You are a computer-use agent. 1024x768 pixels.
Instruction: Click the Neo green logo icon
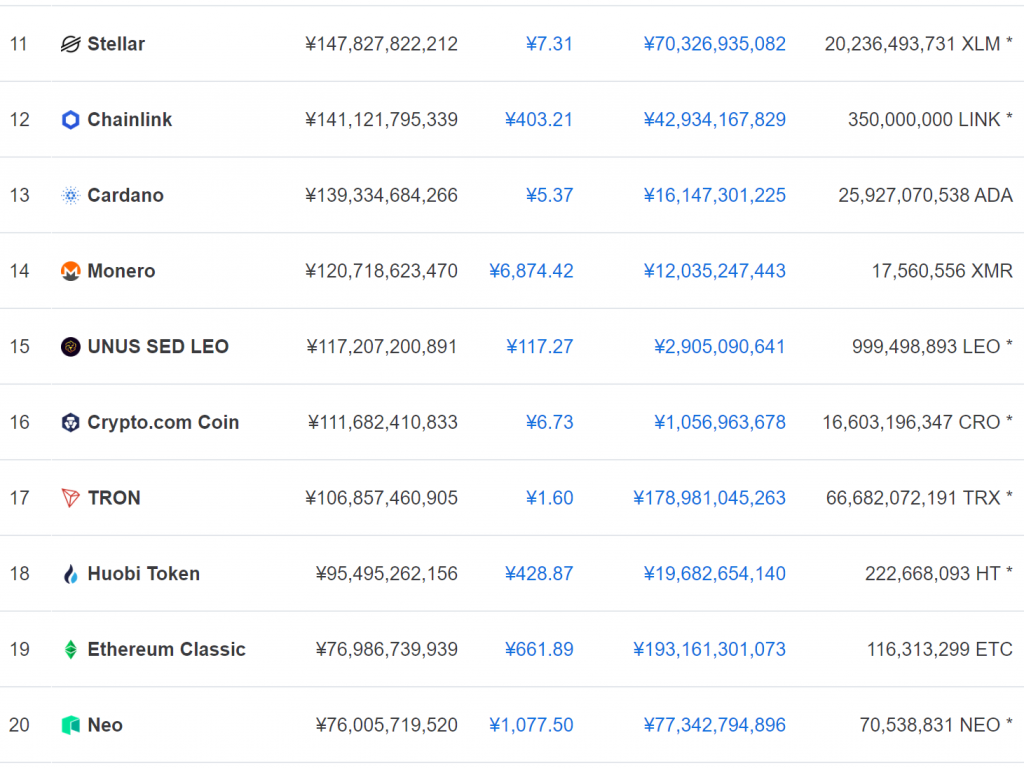[71, 726]
